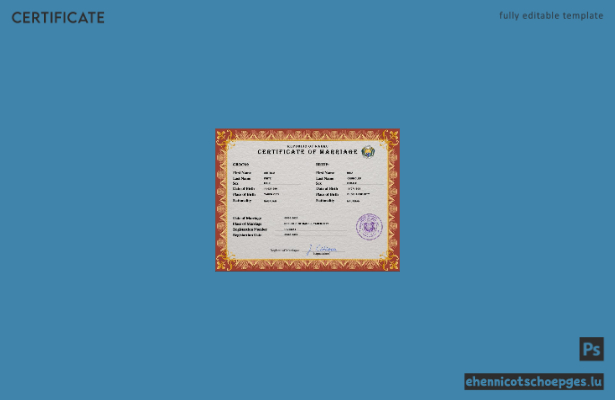Click the purple round stamp on certificate
The width and height of the screenshot is (615, 400).
[369, 227]
